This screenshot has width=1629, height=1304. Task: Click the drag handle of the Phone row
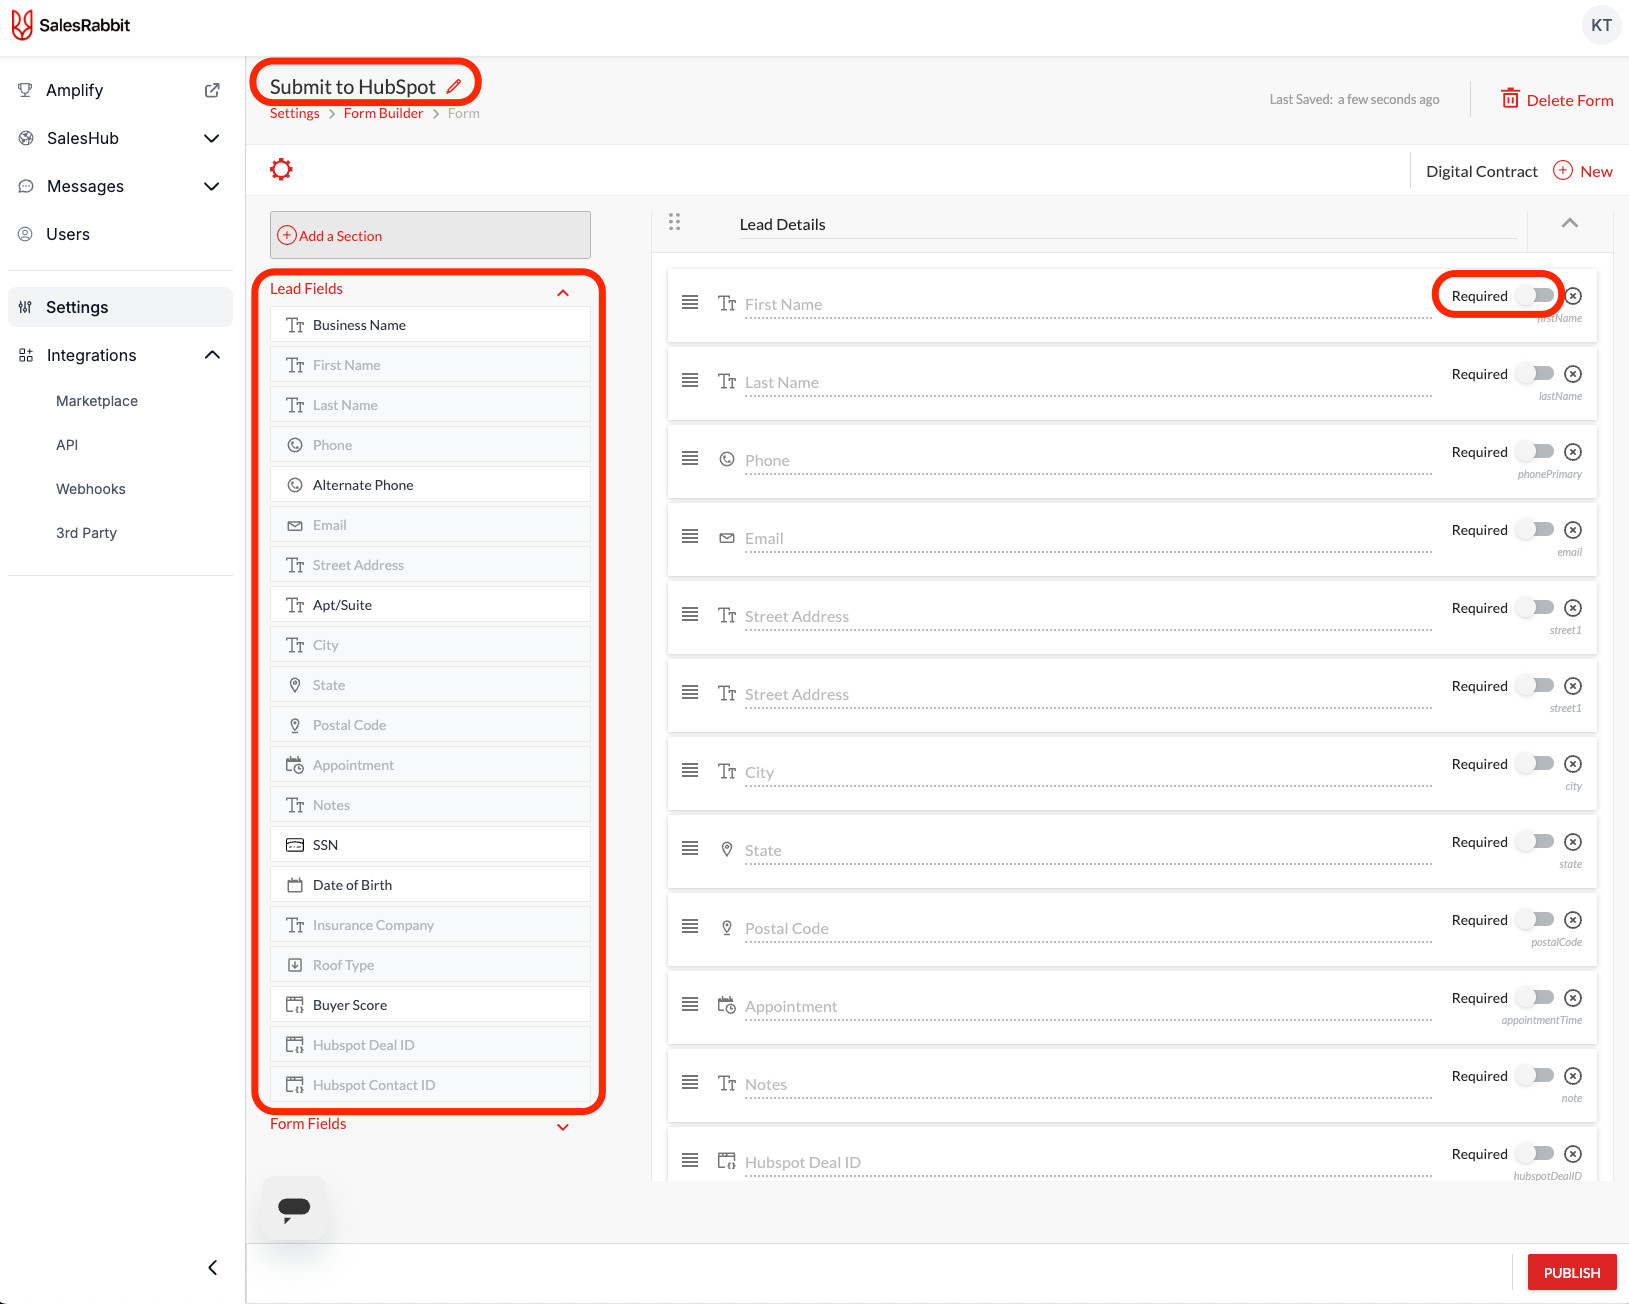click(x=690, y=458)
